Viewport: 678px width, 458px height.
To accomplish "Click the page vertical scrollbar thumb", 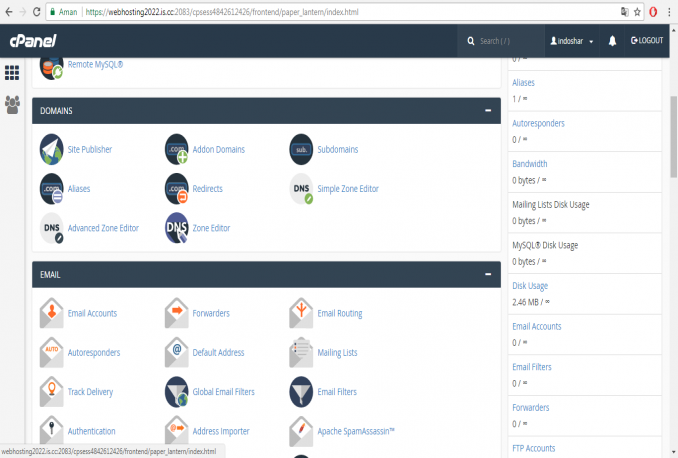I will point(674,136).
